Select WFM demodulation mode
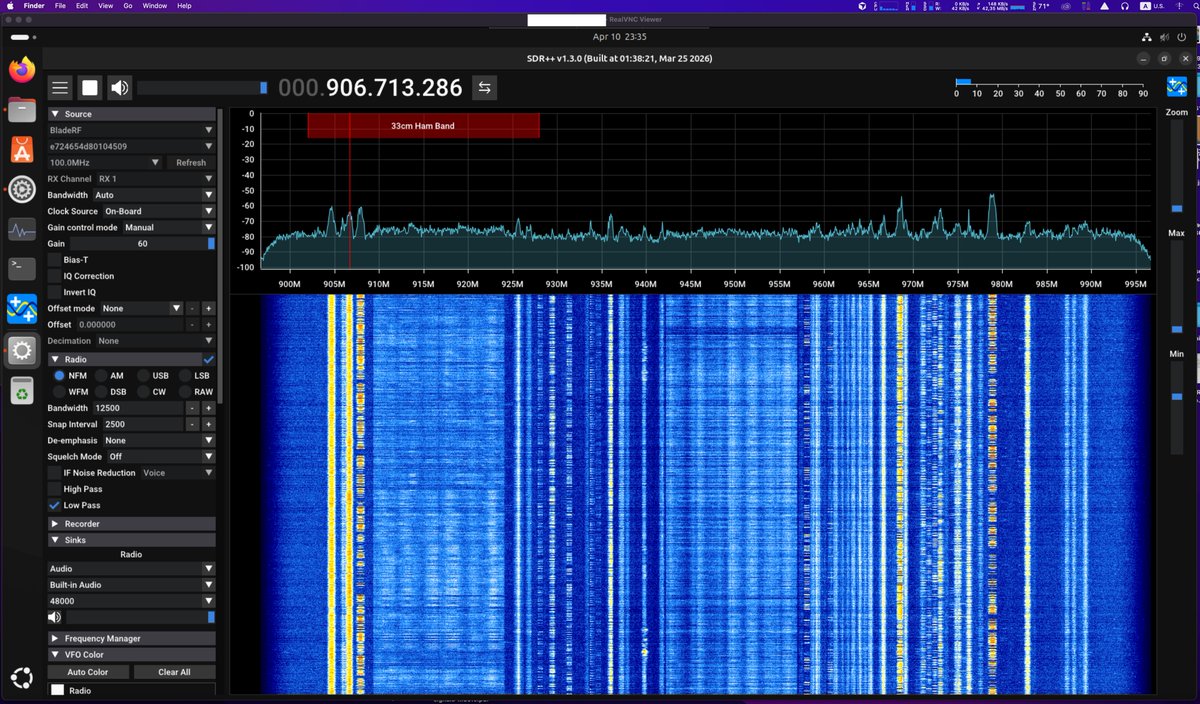Image resolution: width=1200 pixels, height=704 pixels. click(59, 392)
